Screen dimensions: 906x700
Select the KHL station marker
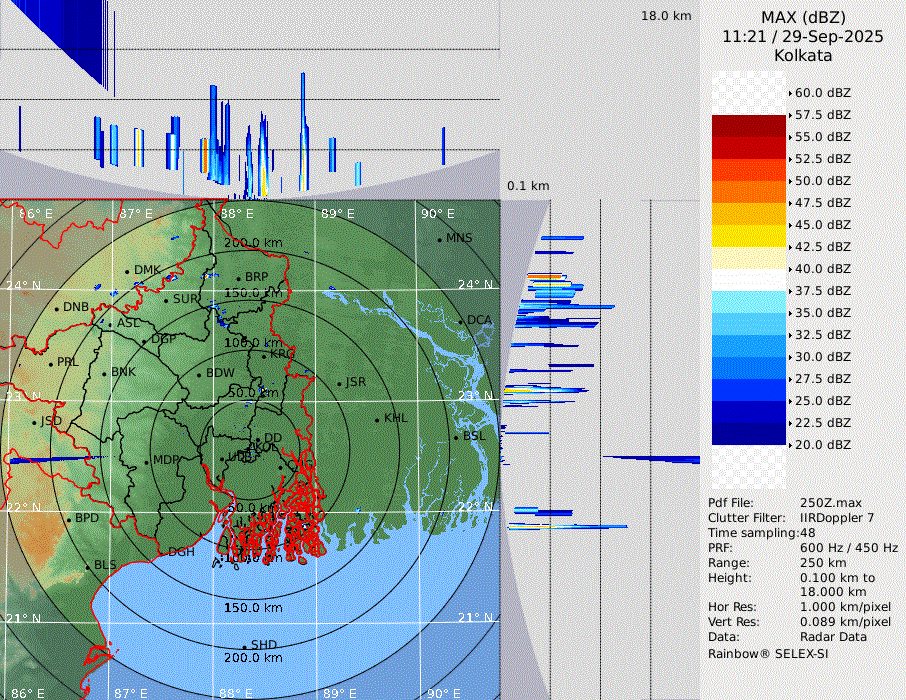tap(377, 419)
